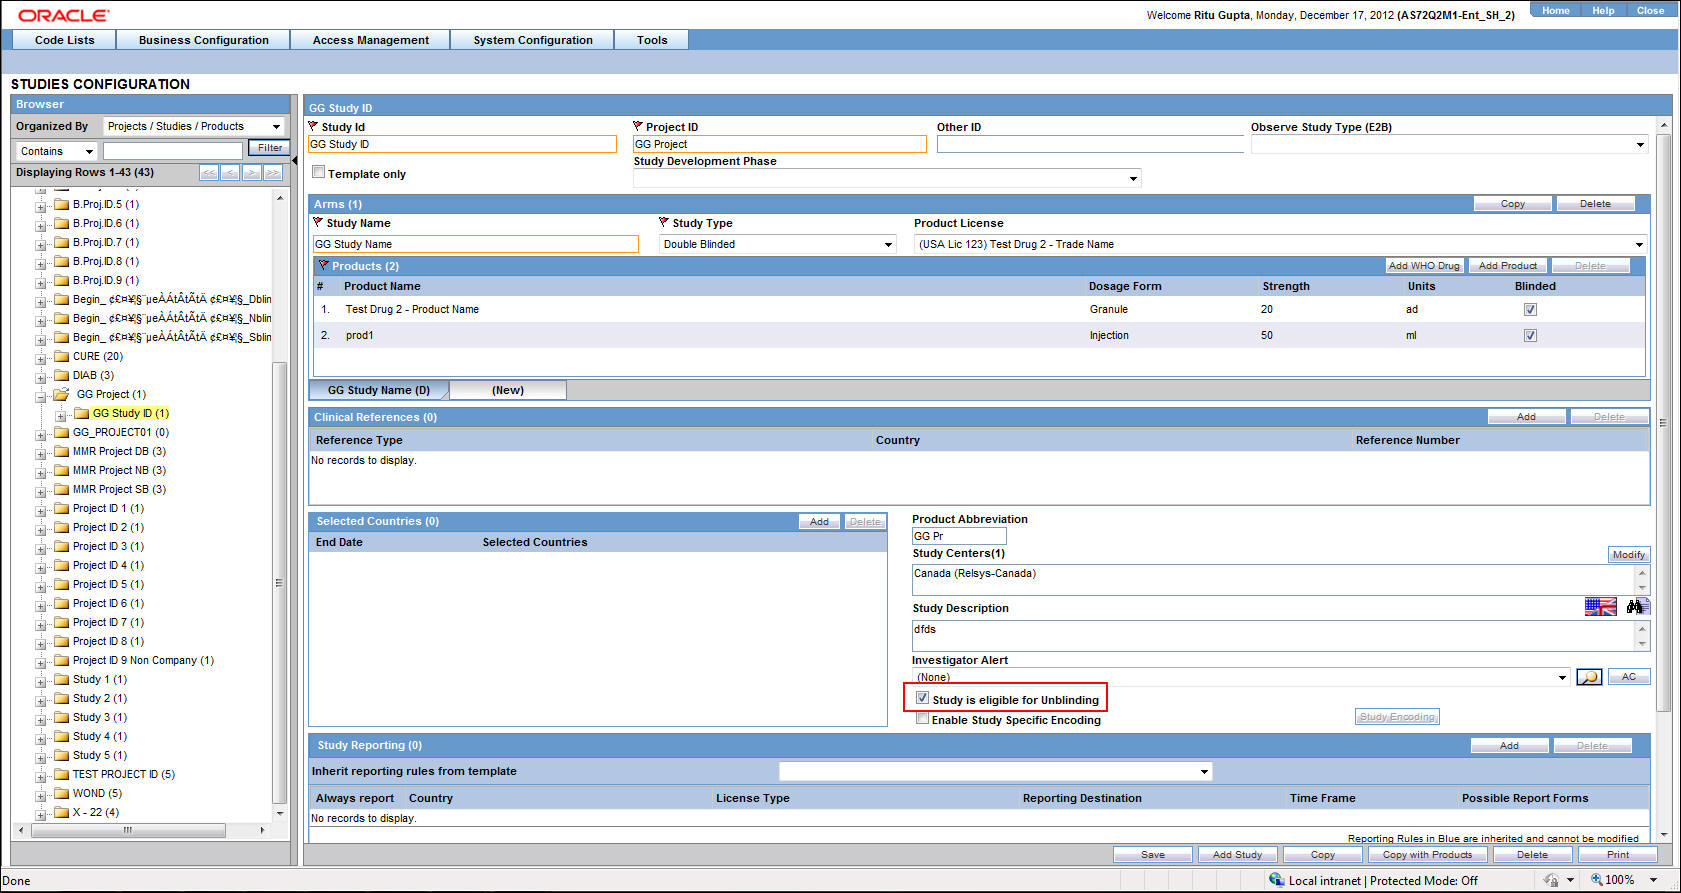1681x893 pixels.
Task: Open the Product License dropdown
Action: [1639, 245]
